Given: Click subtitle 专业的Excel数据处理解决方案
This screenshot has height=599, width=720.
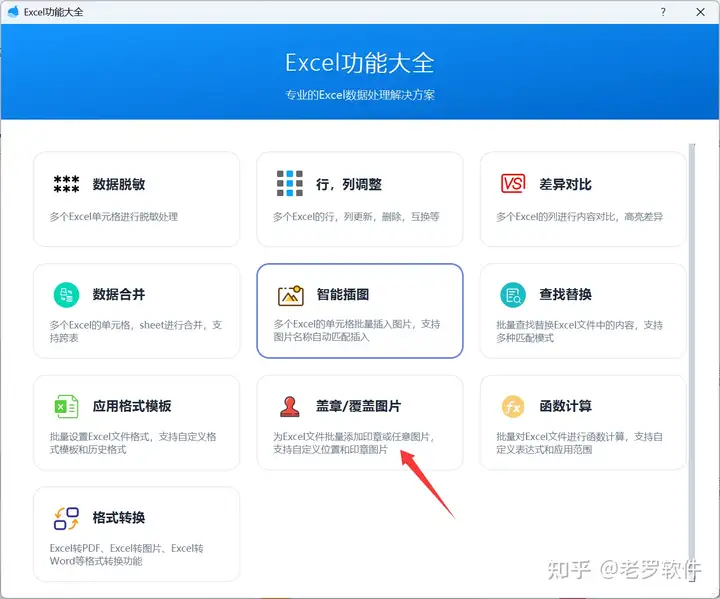Looking at the screenshot, I should [x=360, y=95].
